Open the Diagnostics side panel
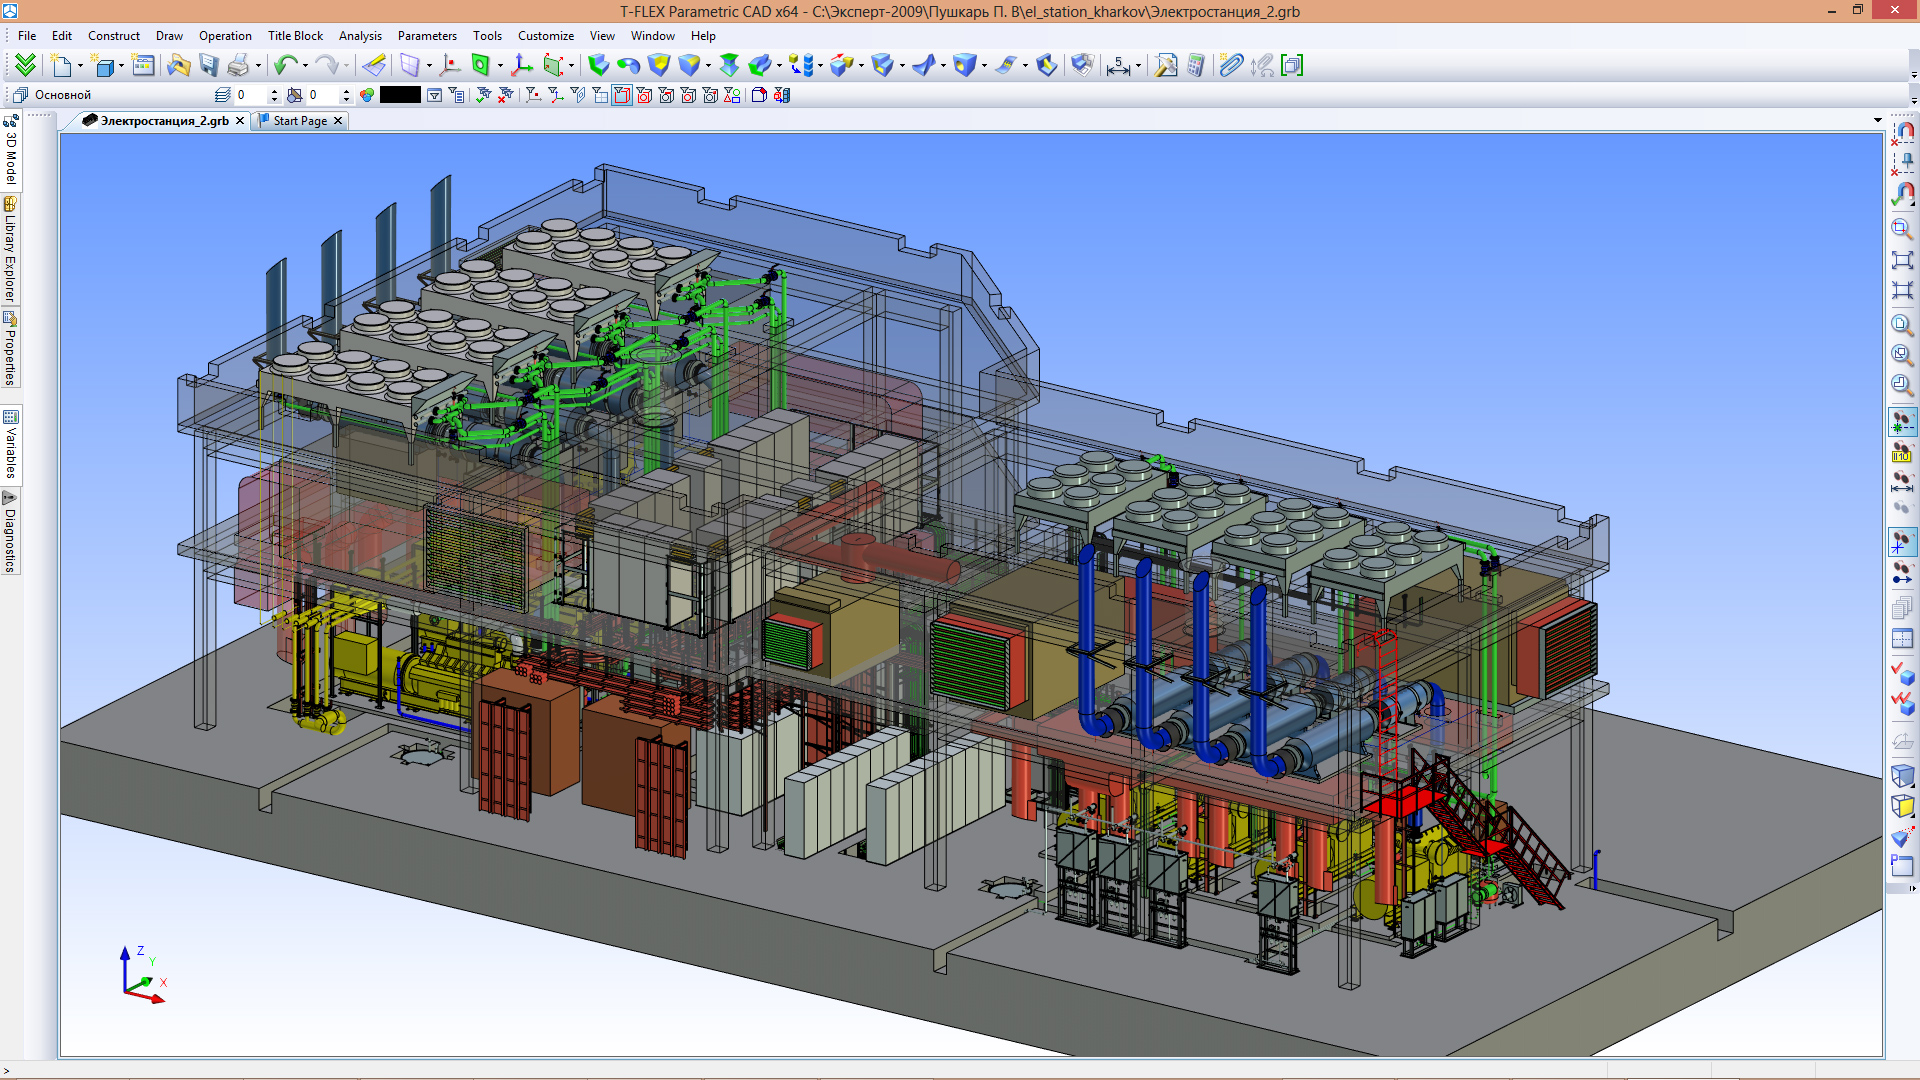This screenshot has height=1080, width=1920. tap(10, 532)
